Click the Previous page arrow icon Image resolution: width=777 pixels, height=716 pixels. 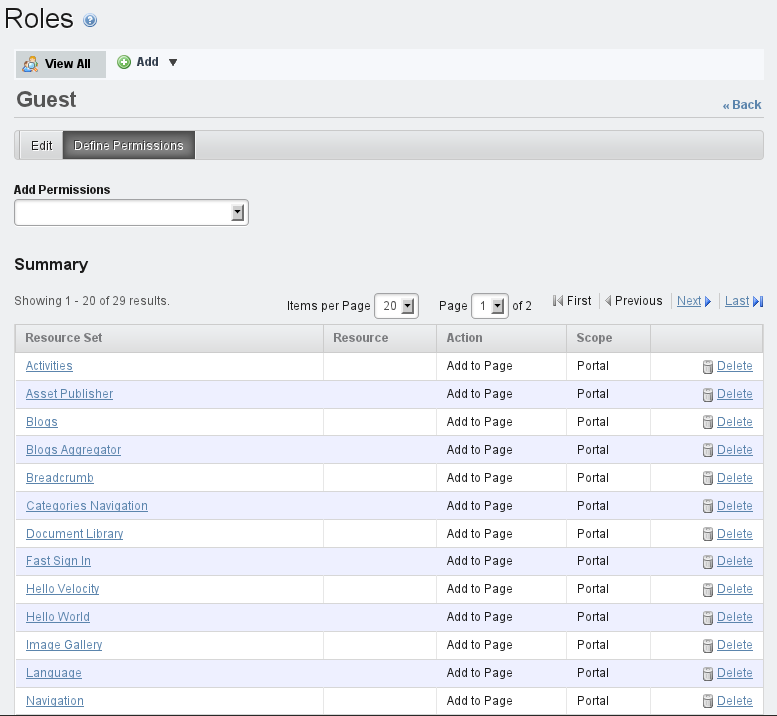pyautogui.click(x=608, y=301)
